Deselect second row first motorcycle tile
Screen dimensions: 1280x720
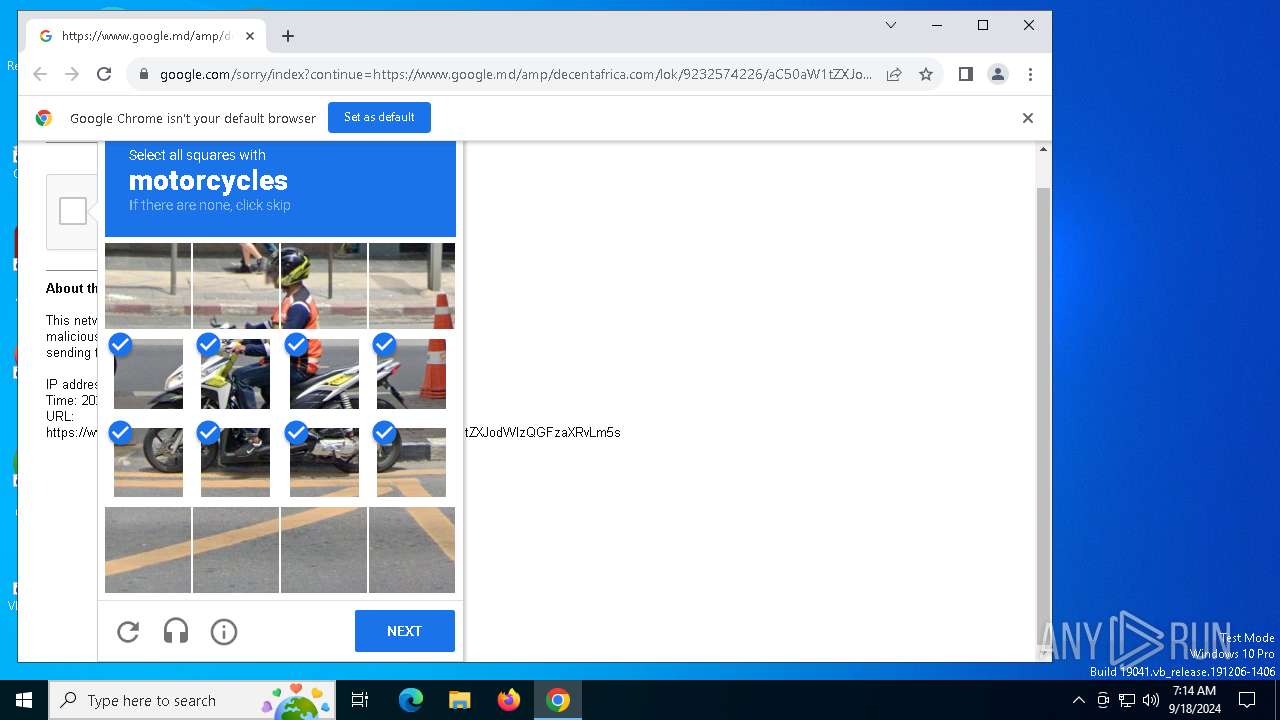[x=148, y=374]
